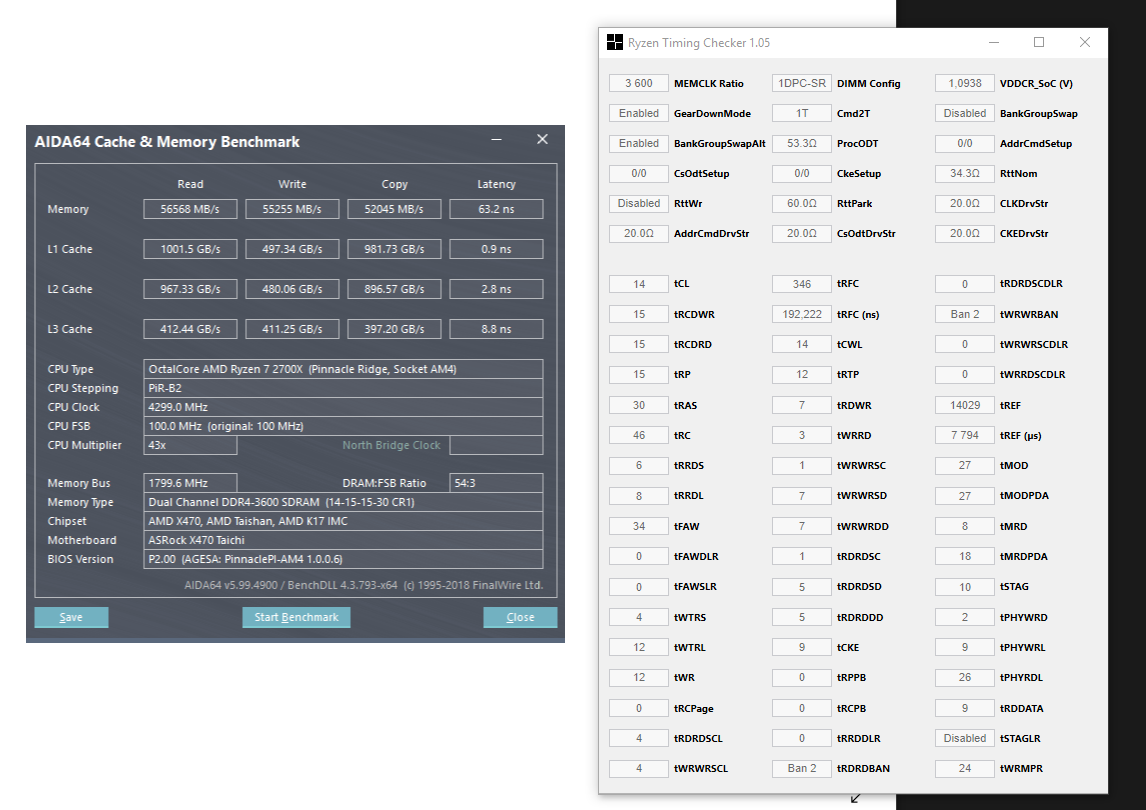Click the CPU FSB field 100.0 MHz
The width and height of the screenshot is (1146, 810).
click(344, 426)
